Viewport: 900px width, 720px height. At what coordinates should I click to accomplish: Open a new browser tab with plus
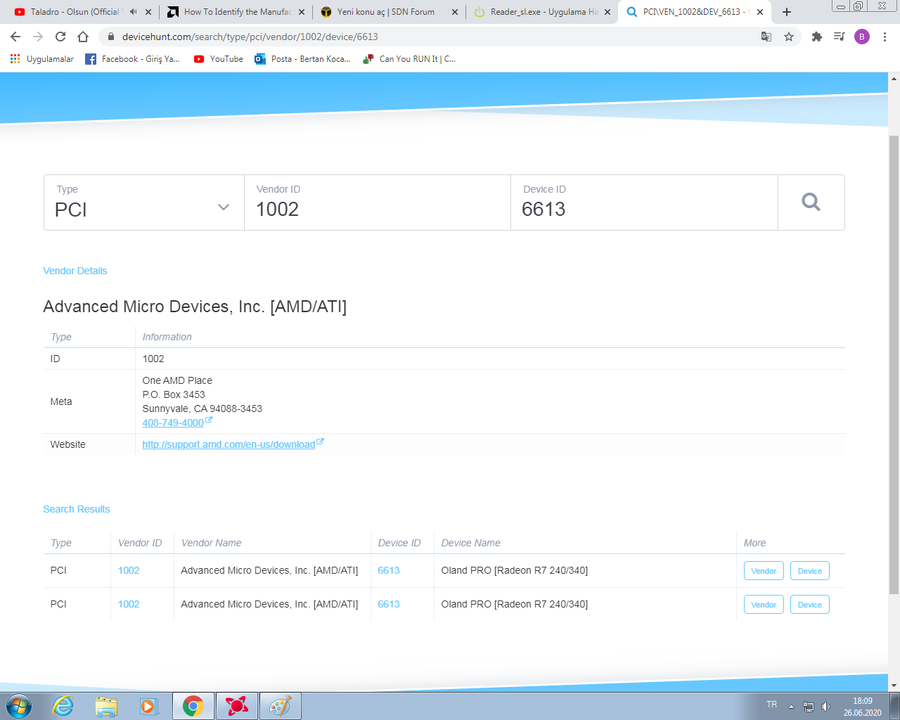(787, 11)
